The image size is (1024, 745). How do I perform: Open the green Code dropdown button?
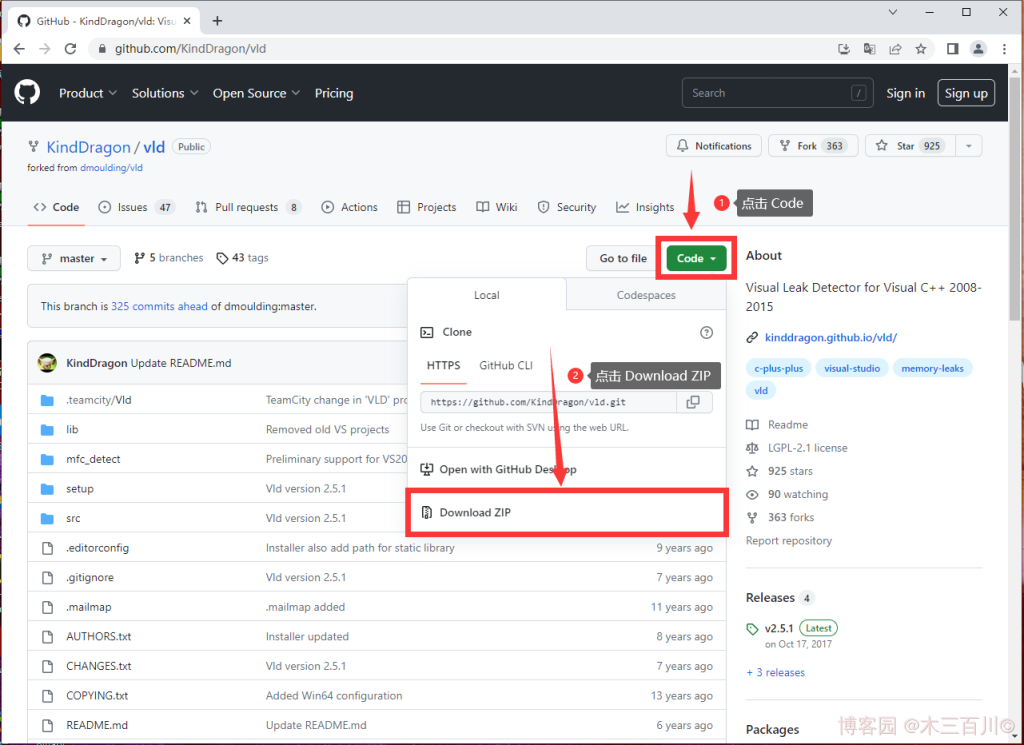click(x=696, y=258)
